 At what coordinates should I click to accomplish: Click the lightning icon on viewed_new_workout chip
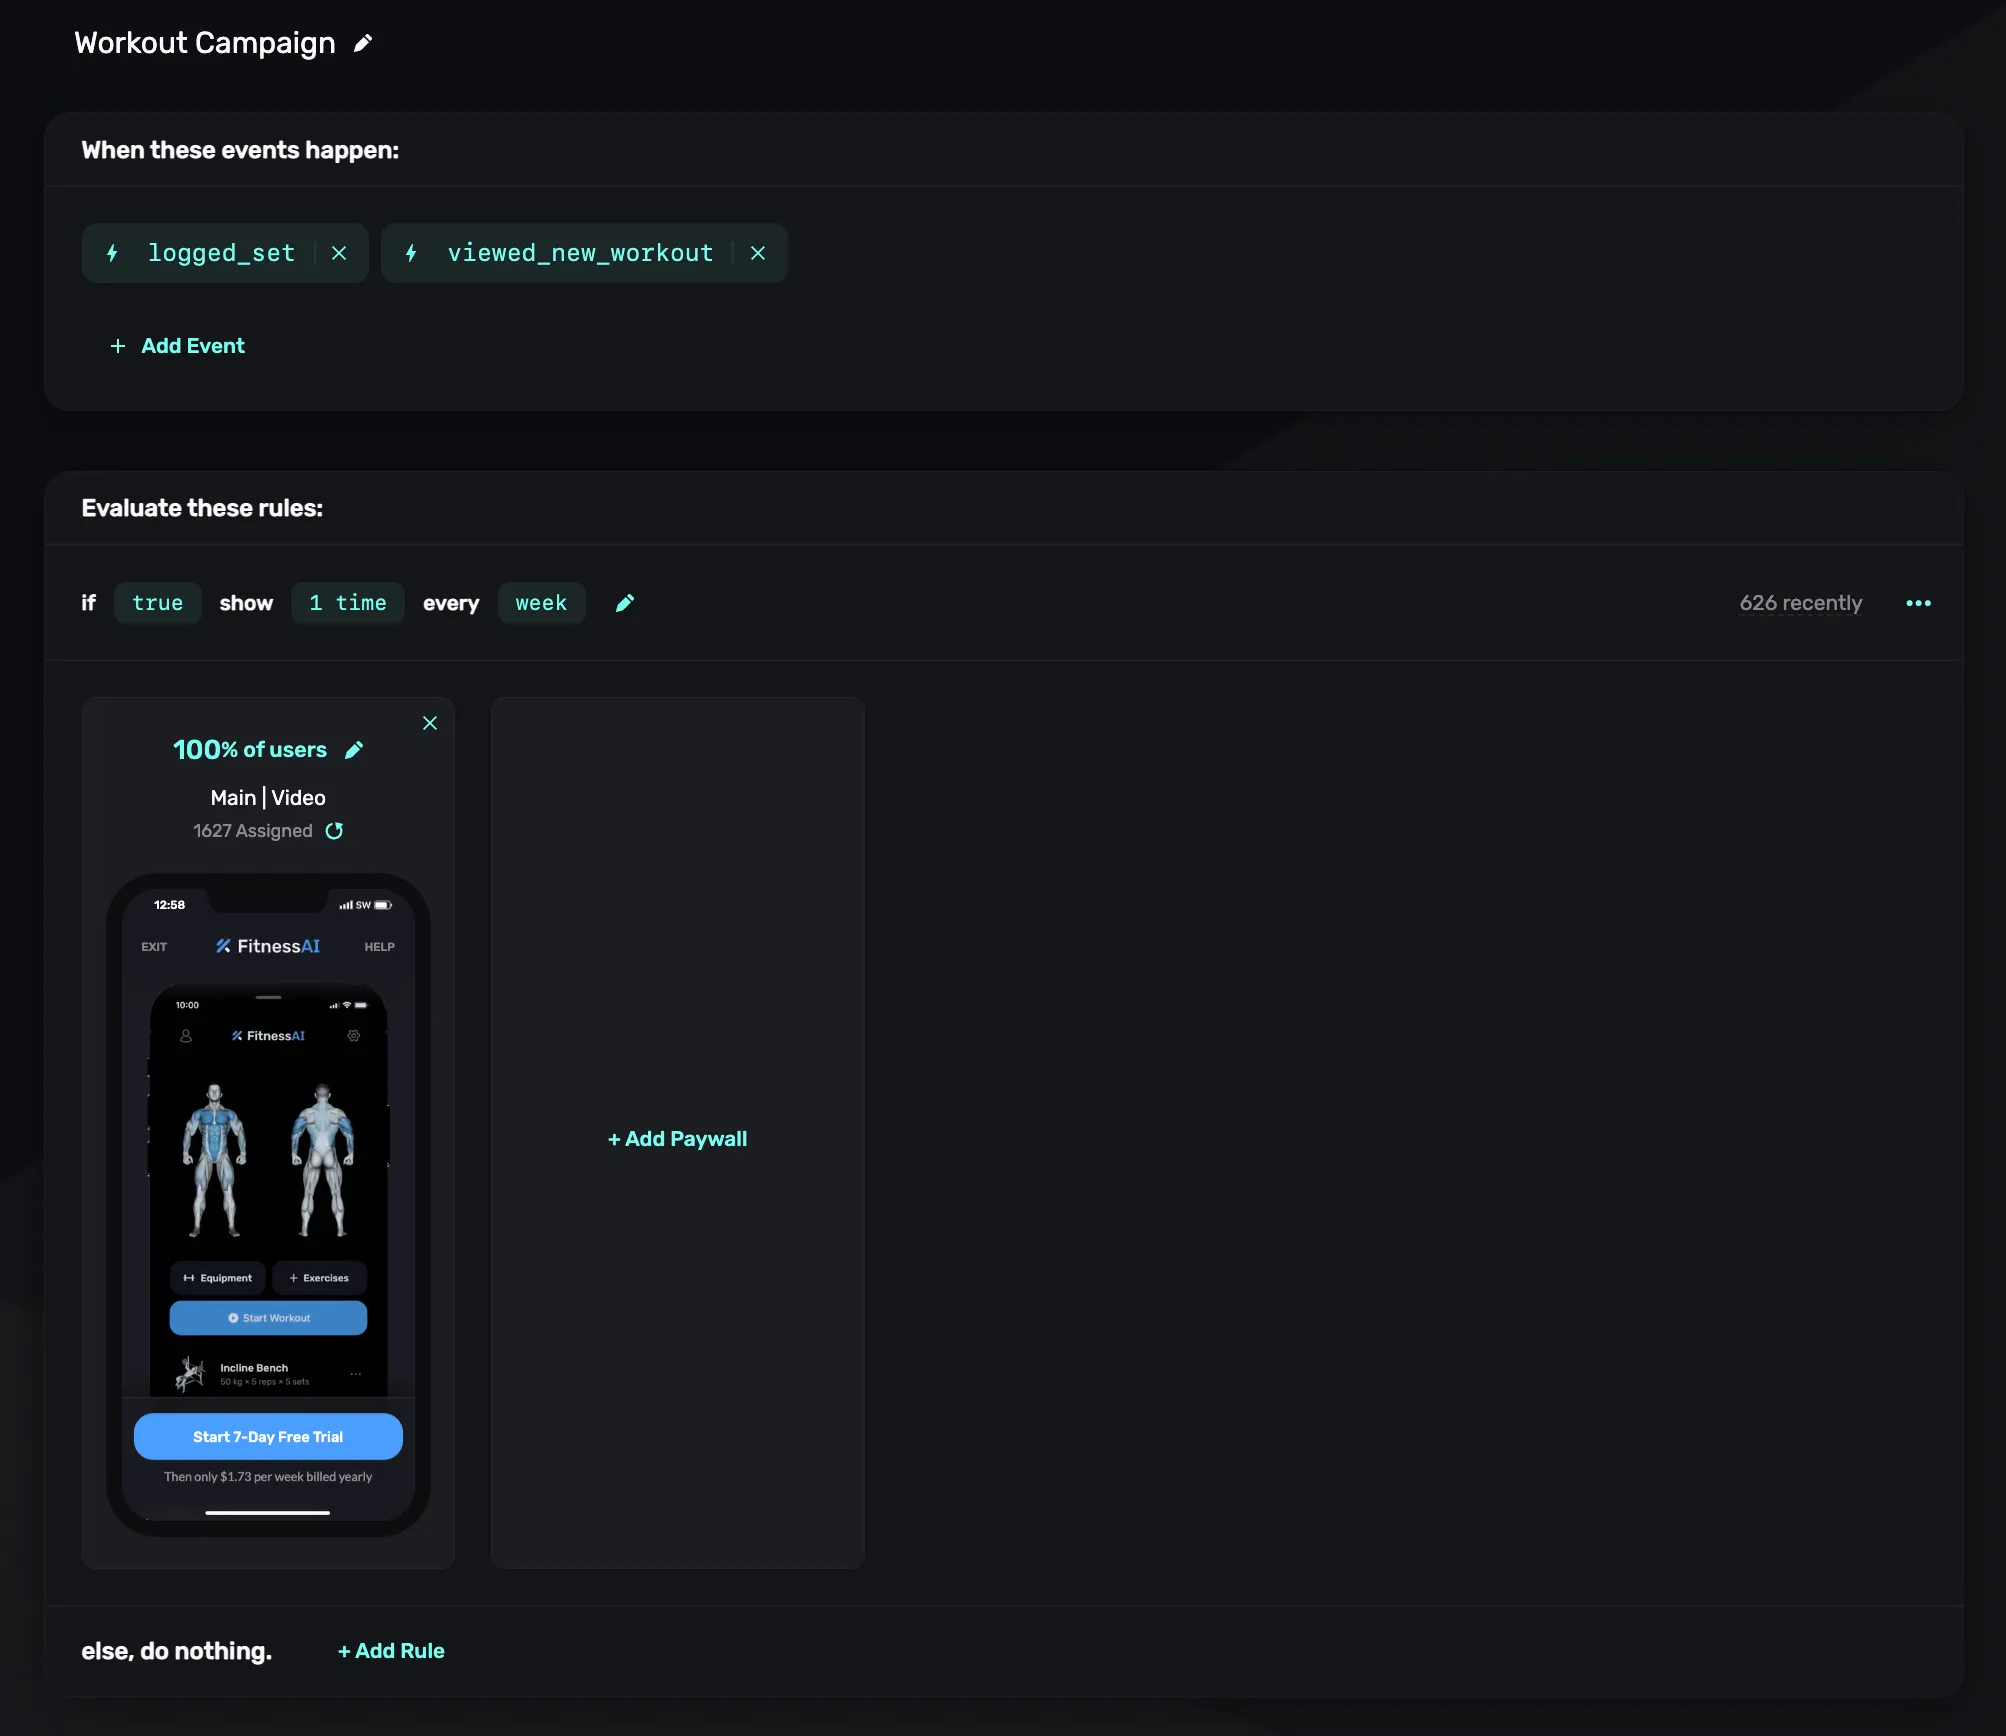(x=411, y=253)
